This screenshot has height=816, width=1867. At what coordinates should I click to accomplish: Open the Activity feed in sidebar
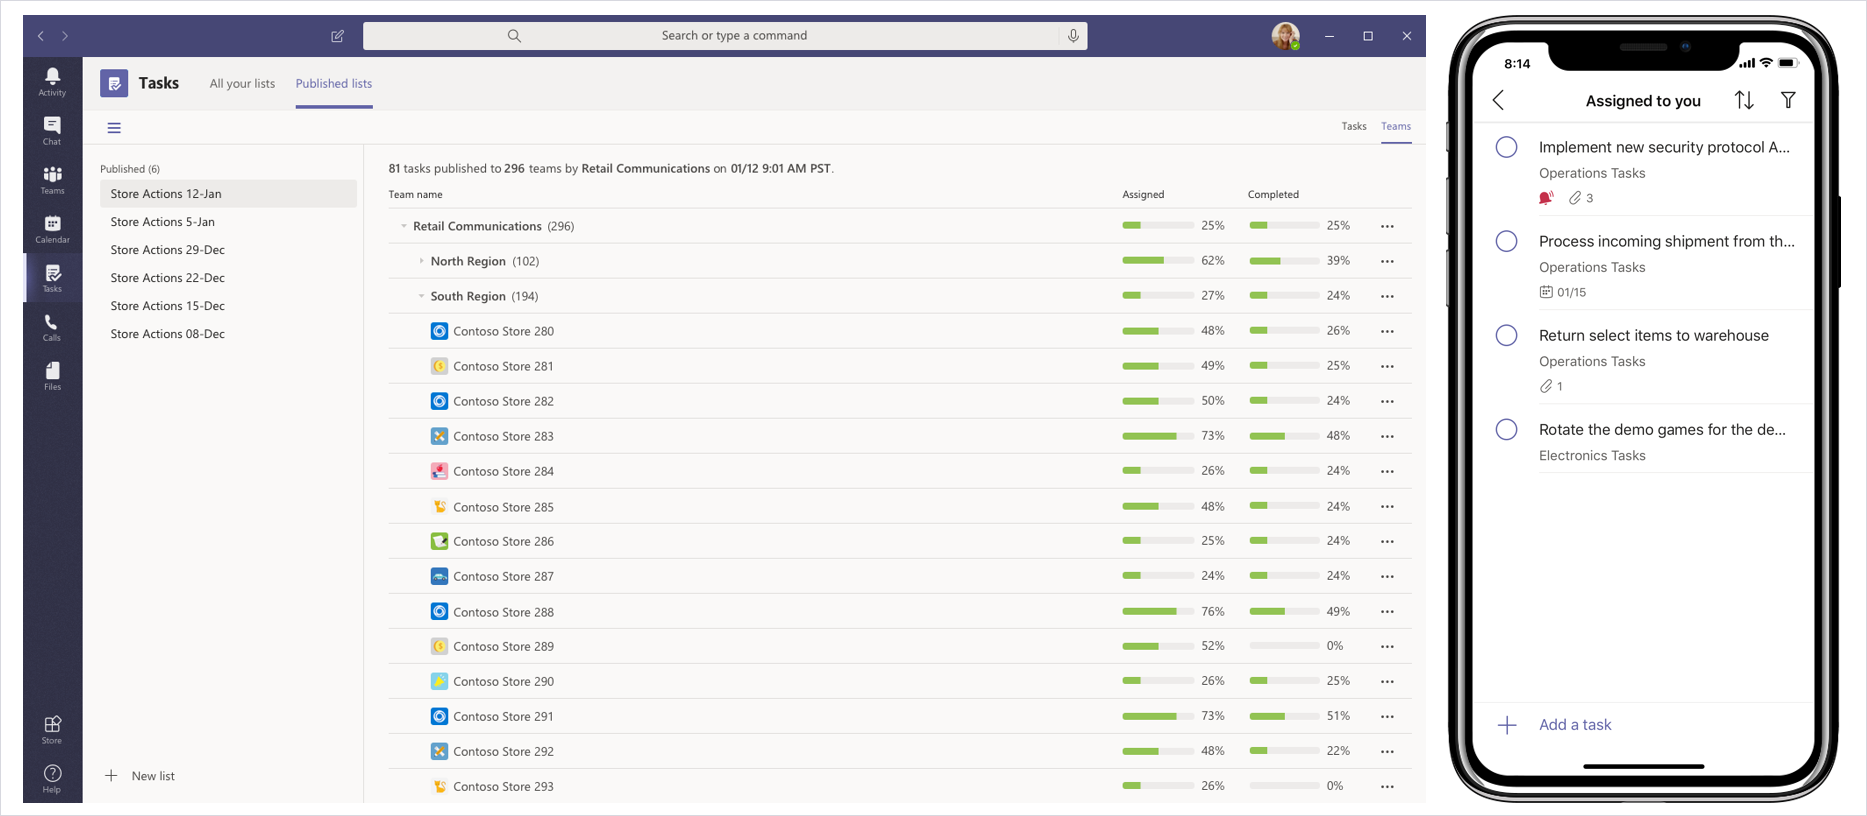point(52,81)
